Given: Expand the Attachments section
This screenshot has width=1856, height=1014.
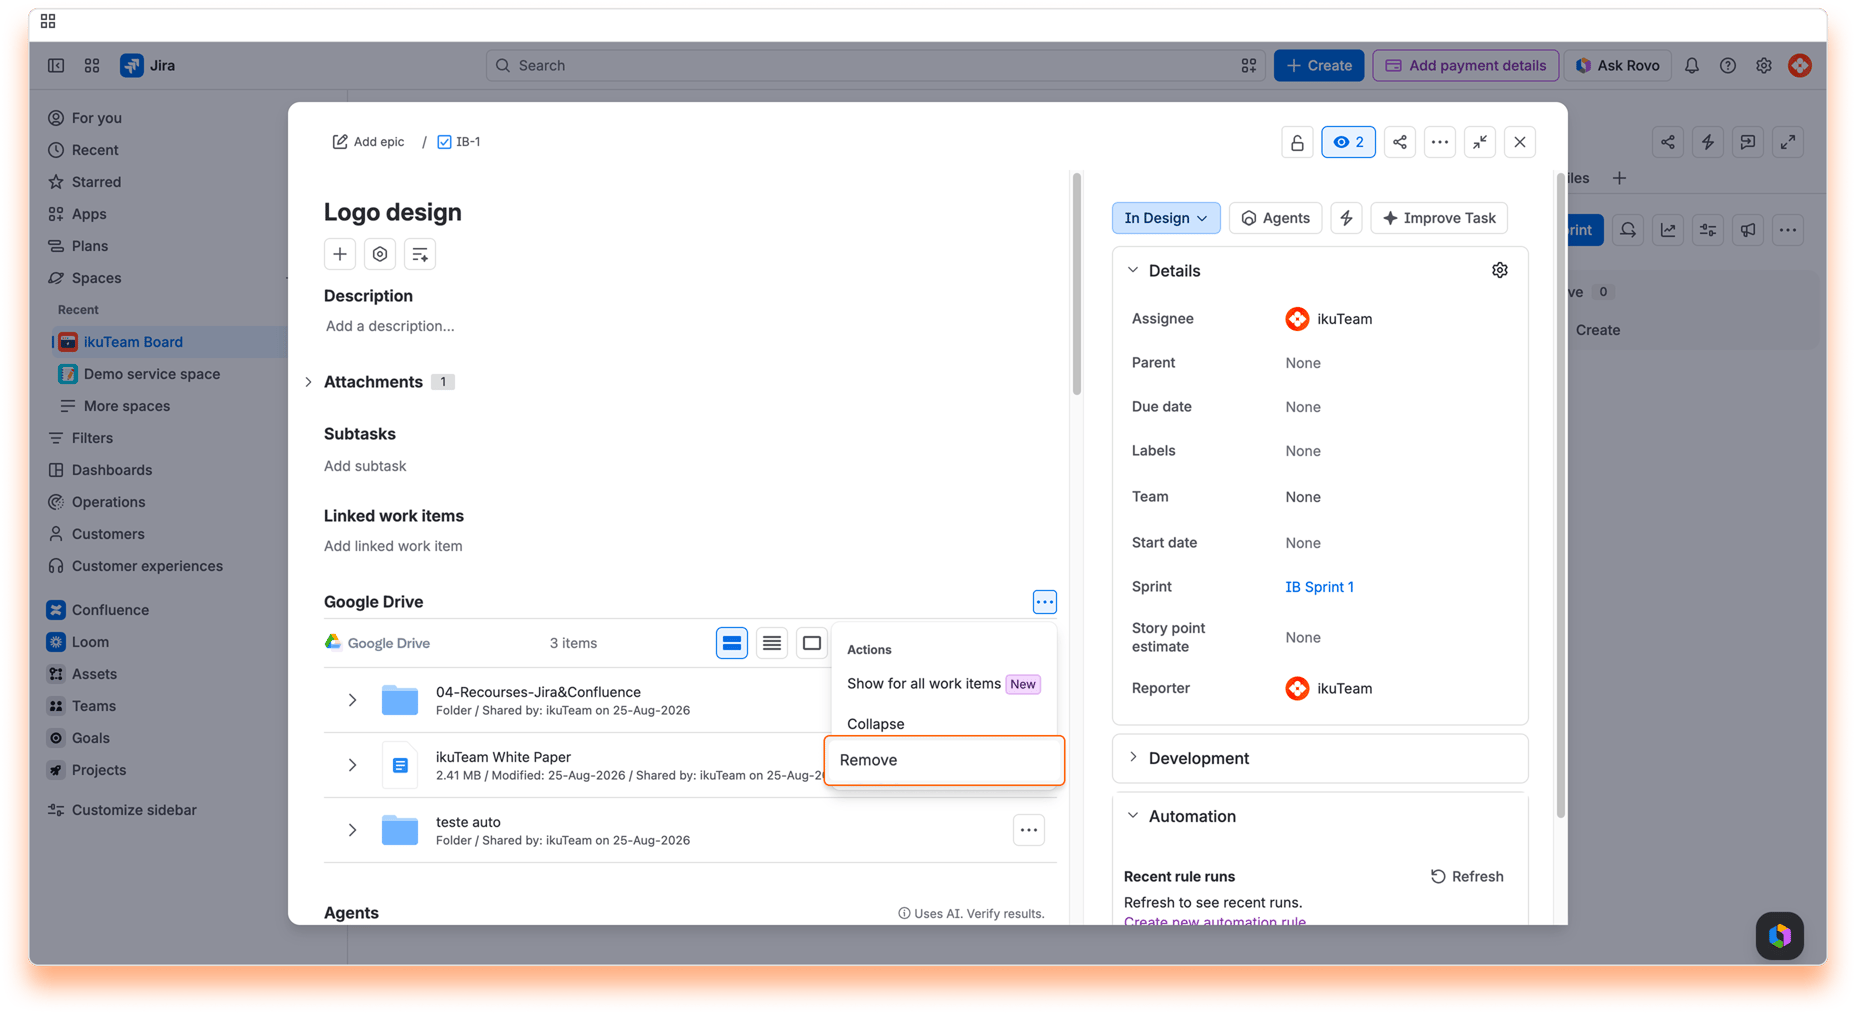Looking at the screenshot, I should [309, 382].
